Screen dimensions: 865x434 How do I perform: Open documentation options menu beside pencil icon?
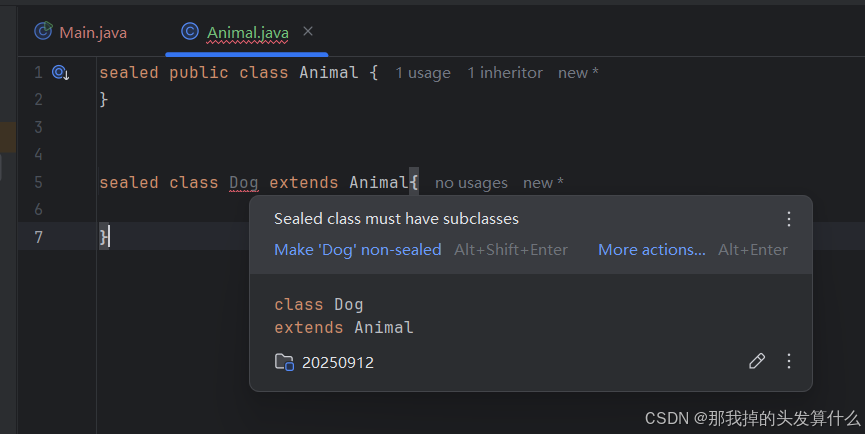pyautogui.click(x=789, y=361)
